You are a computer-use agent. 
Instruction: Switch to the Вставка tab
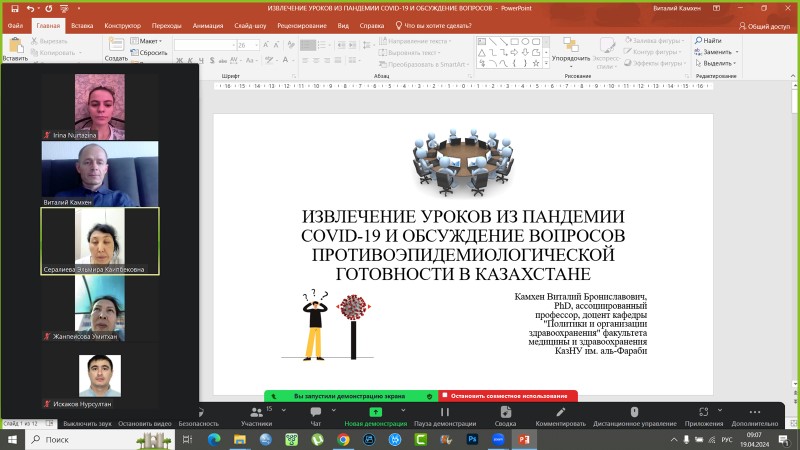(82, 26)
